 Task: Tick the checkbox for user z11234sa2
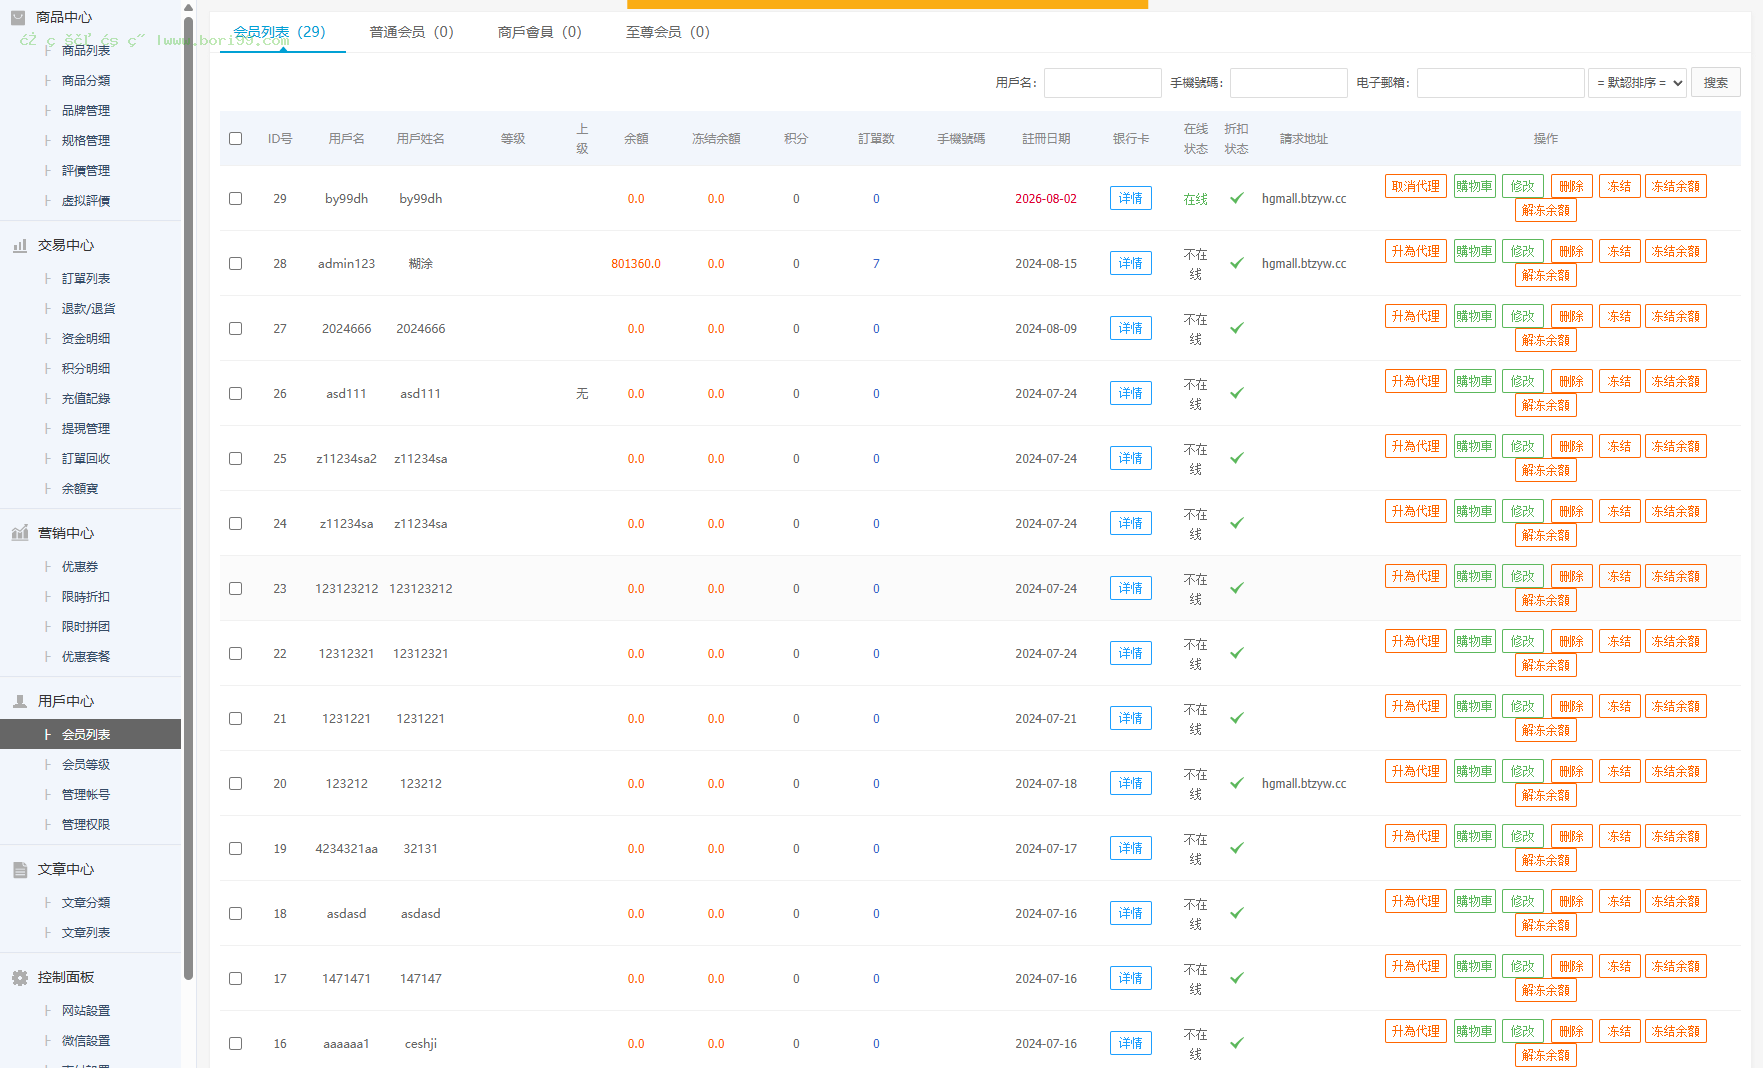click(x=236, y=459)
